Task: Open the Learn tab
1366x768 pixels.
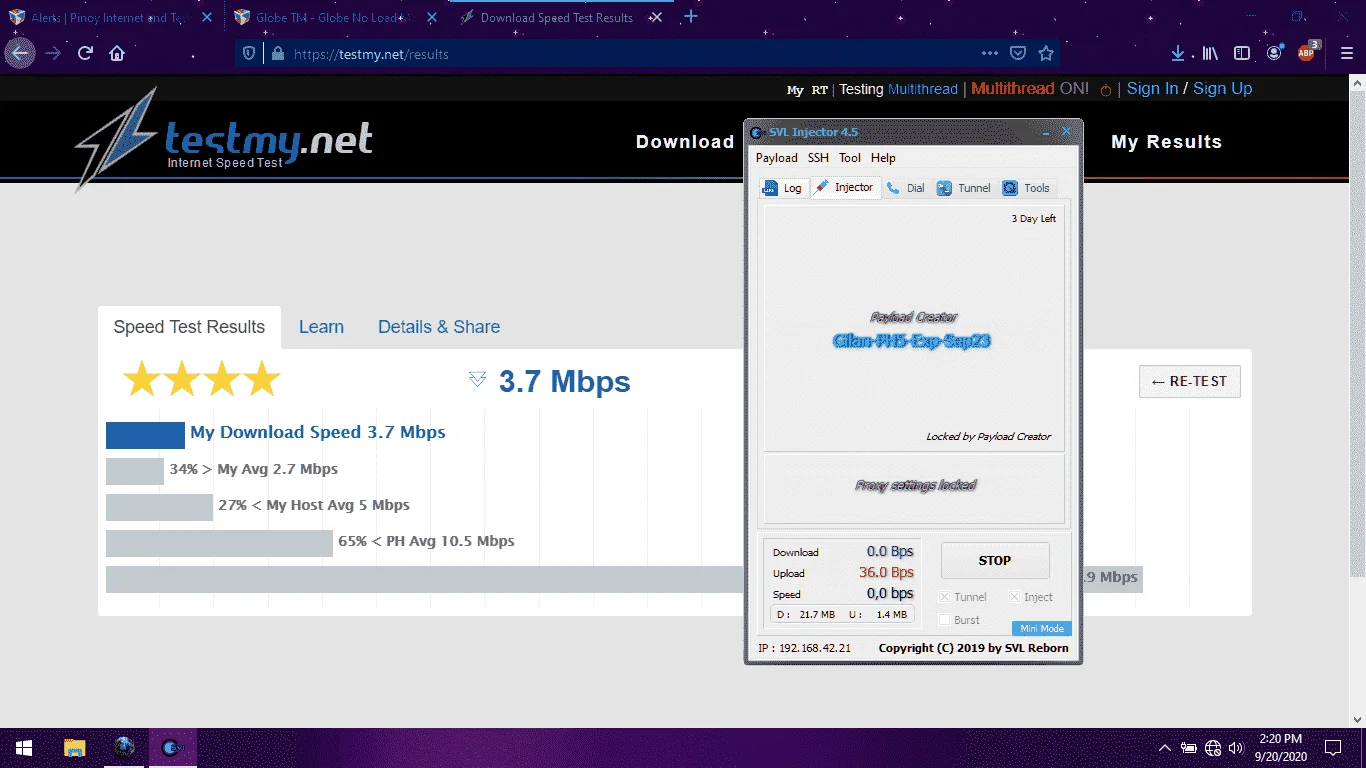Action: (321, 327)
